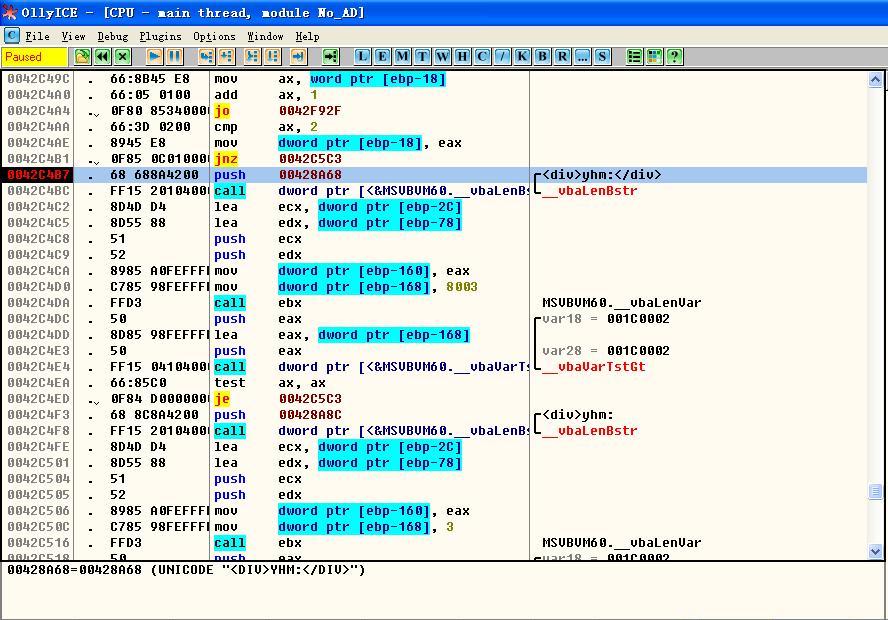888x620 pixels.
Task: Open the Help menu
Action: coord(308,36)
